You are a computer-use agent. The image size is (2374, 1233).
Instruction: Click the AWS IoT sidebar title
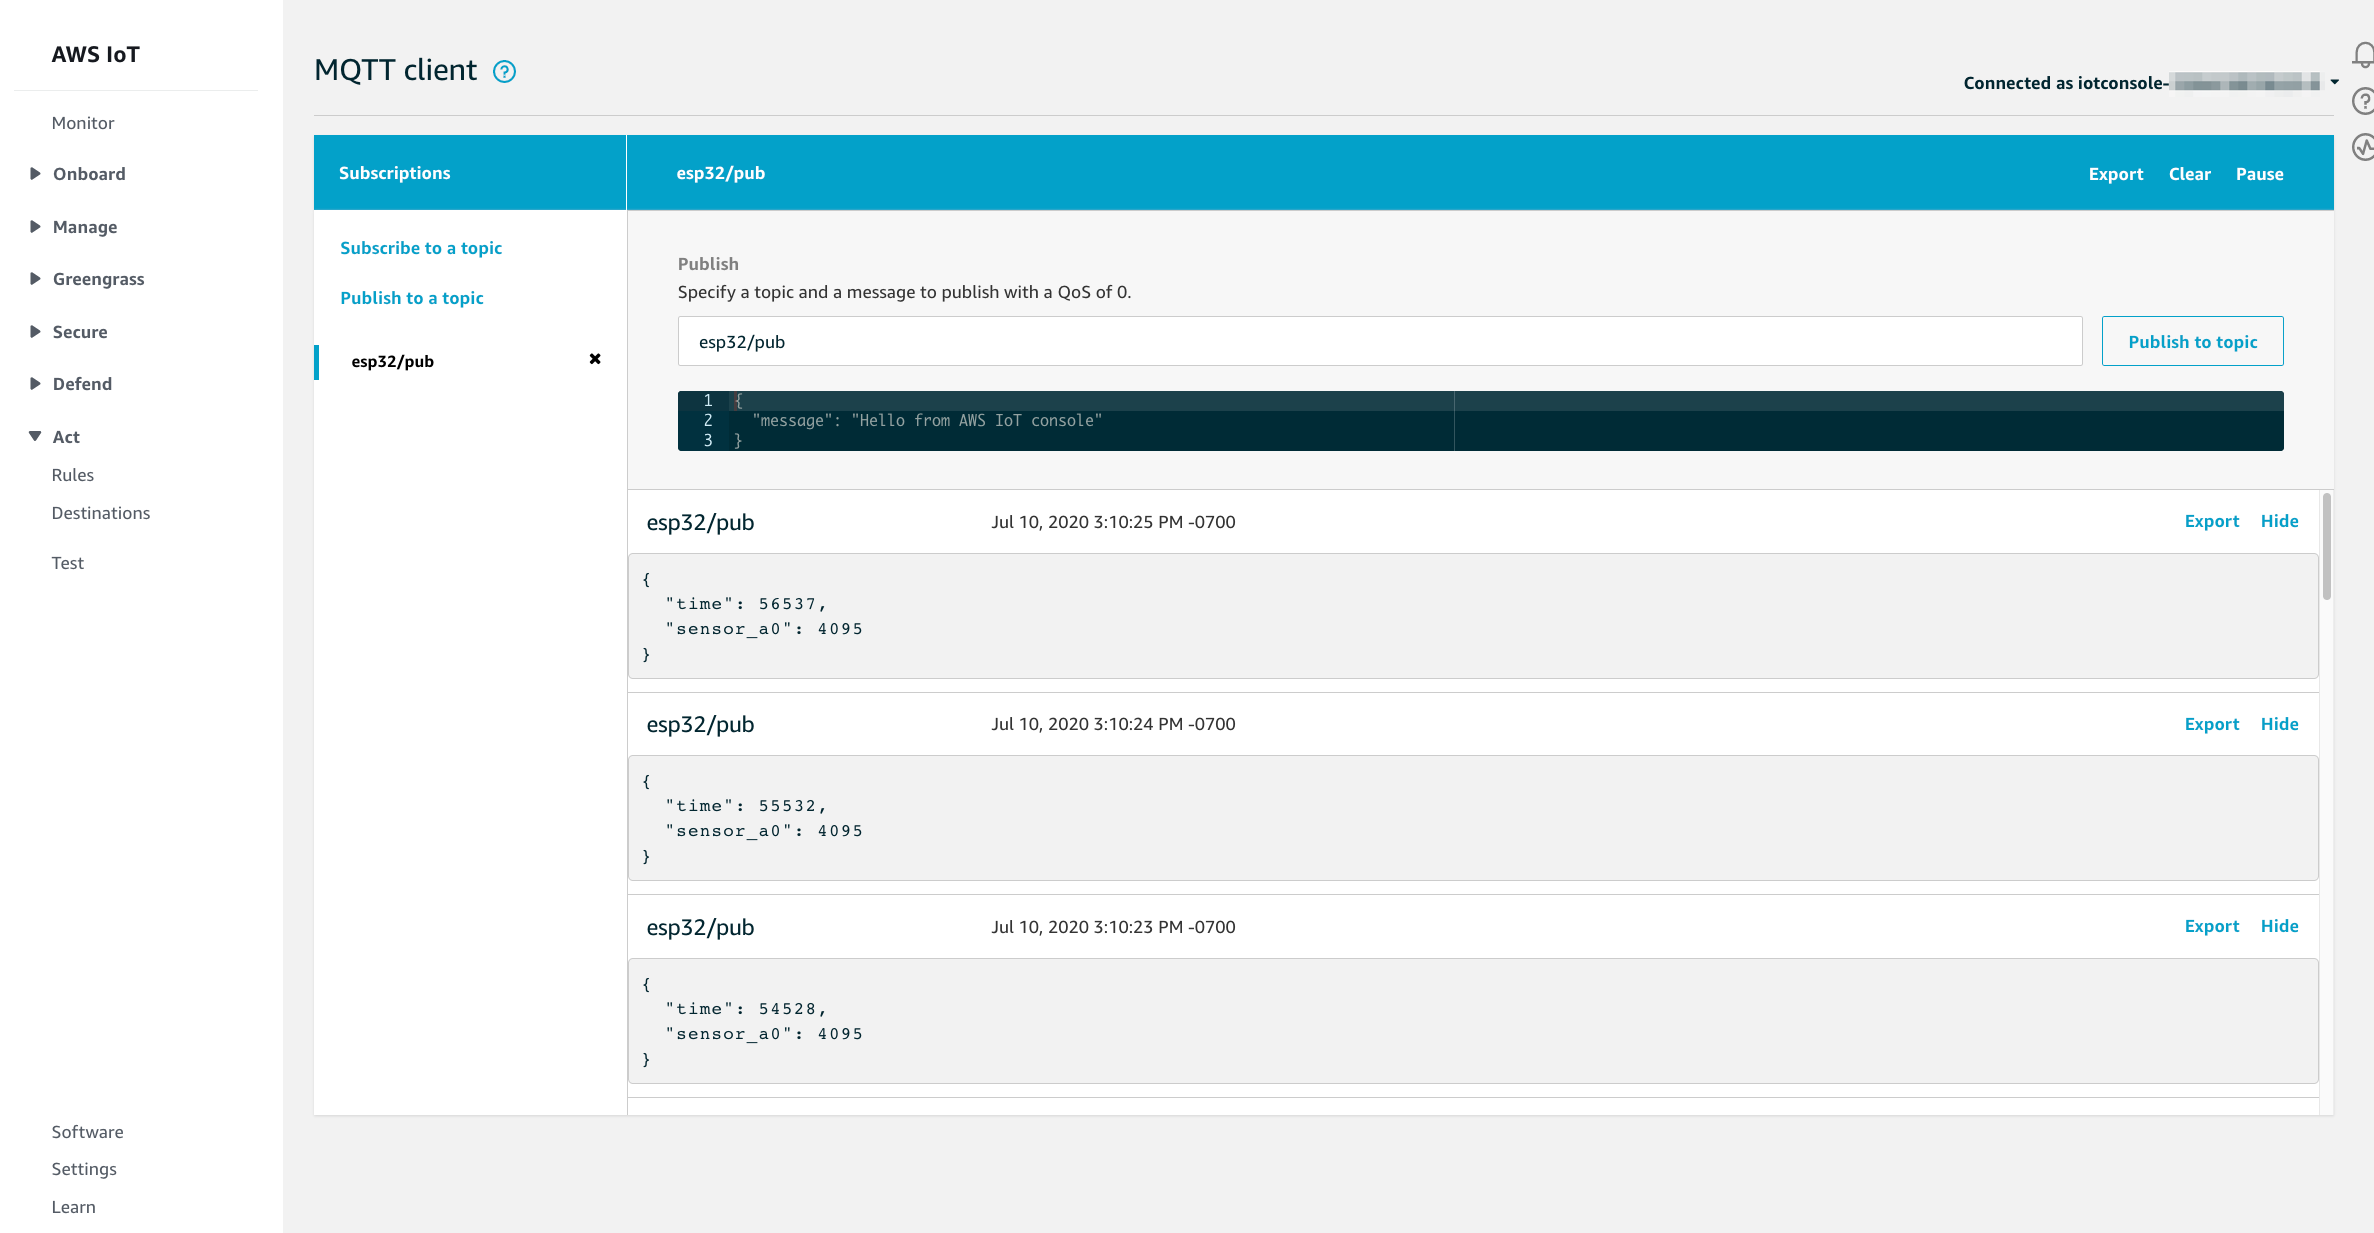[96, 55]
